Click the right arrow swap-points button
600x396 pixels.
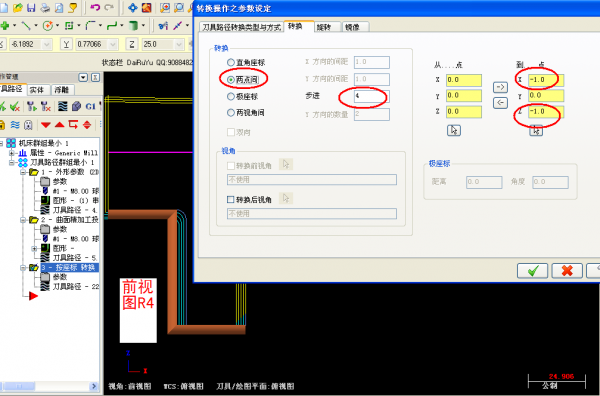500,87
